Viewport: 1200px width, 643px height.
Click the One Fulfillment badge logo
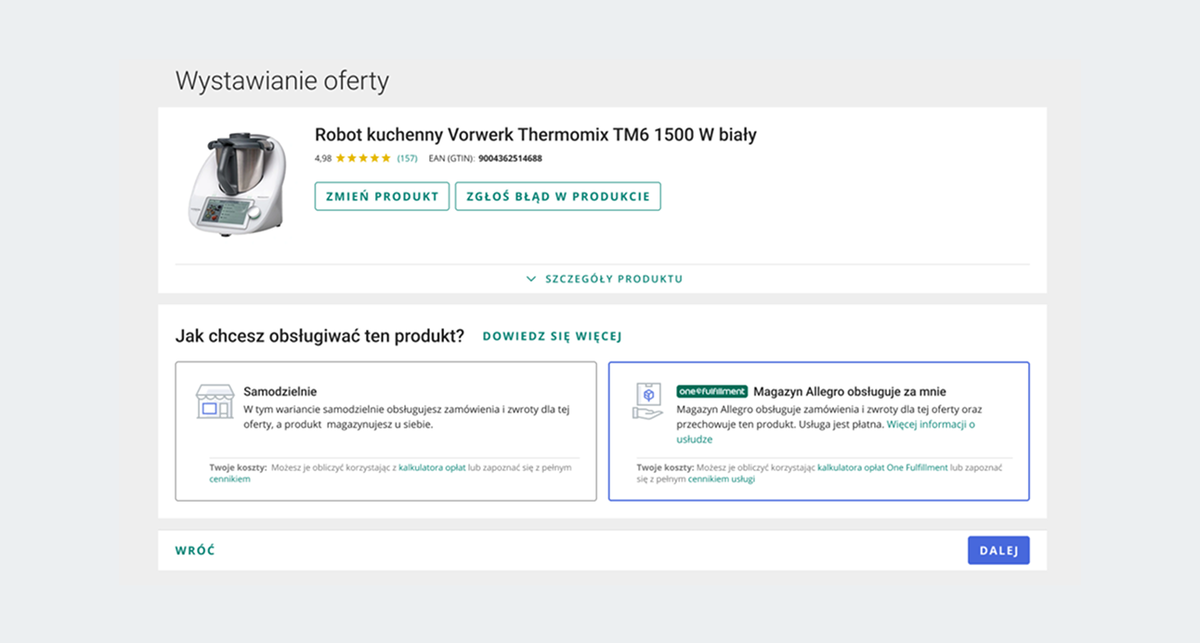coord(711,392)
